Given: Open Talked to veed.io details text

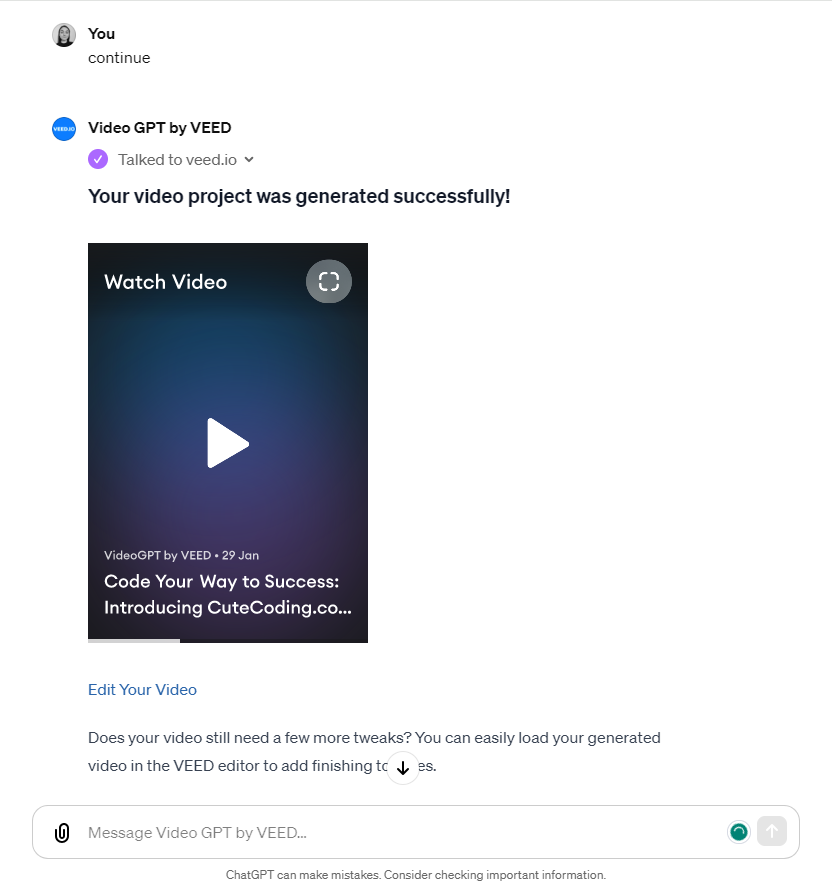Looking at the screenshot, I should click(177, 160).
